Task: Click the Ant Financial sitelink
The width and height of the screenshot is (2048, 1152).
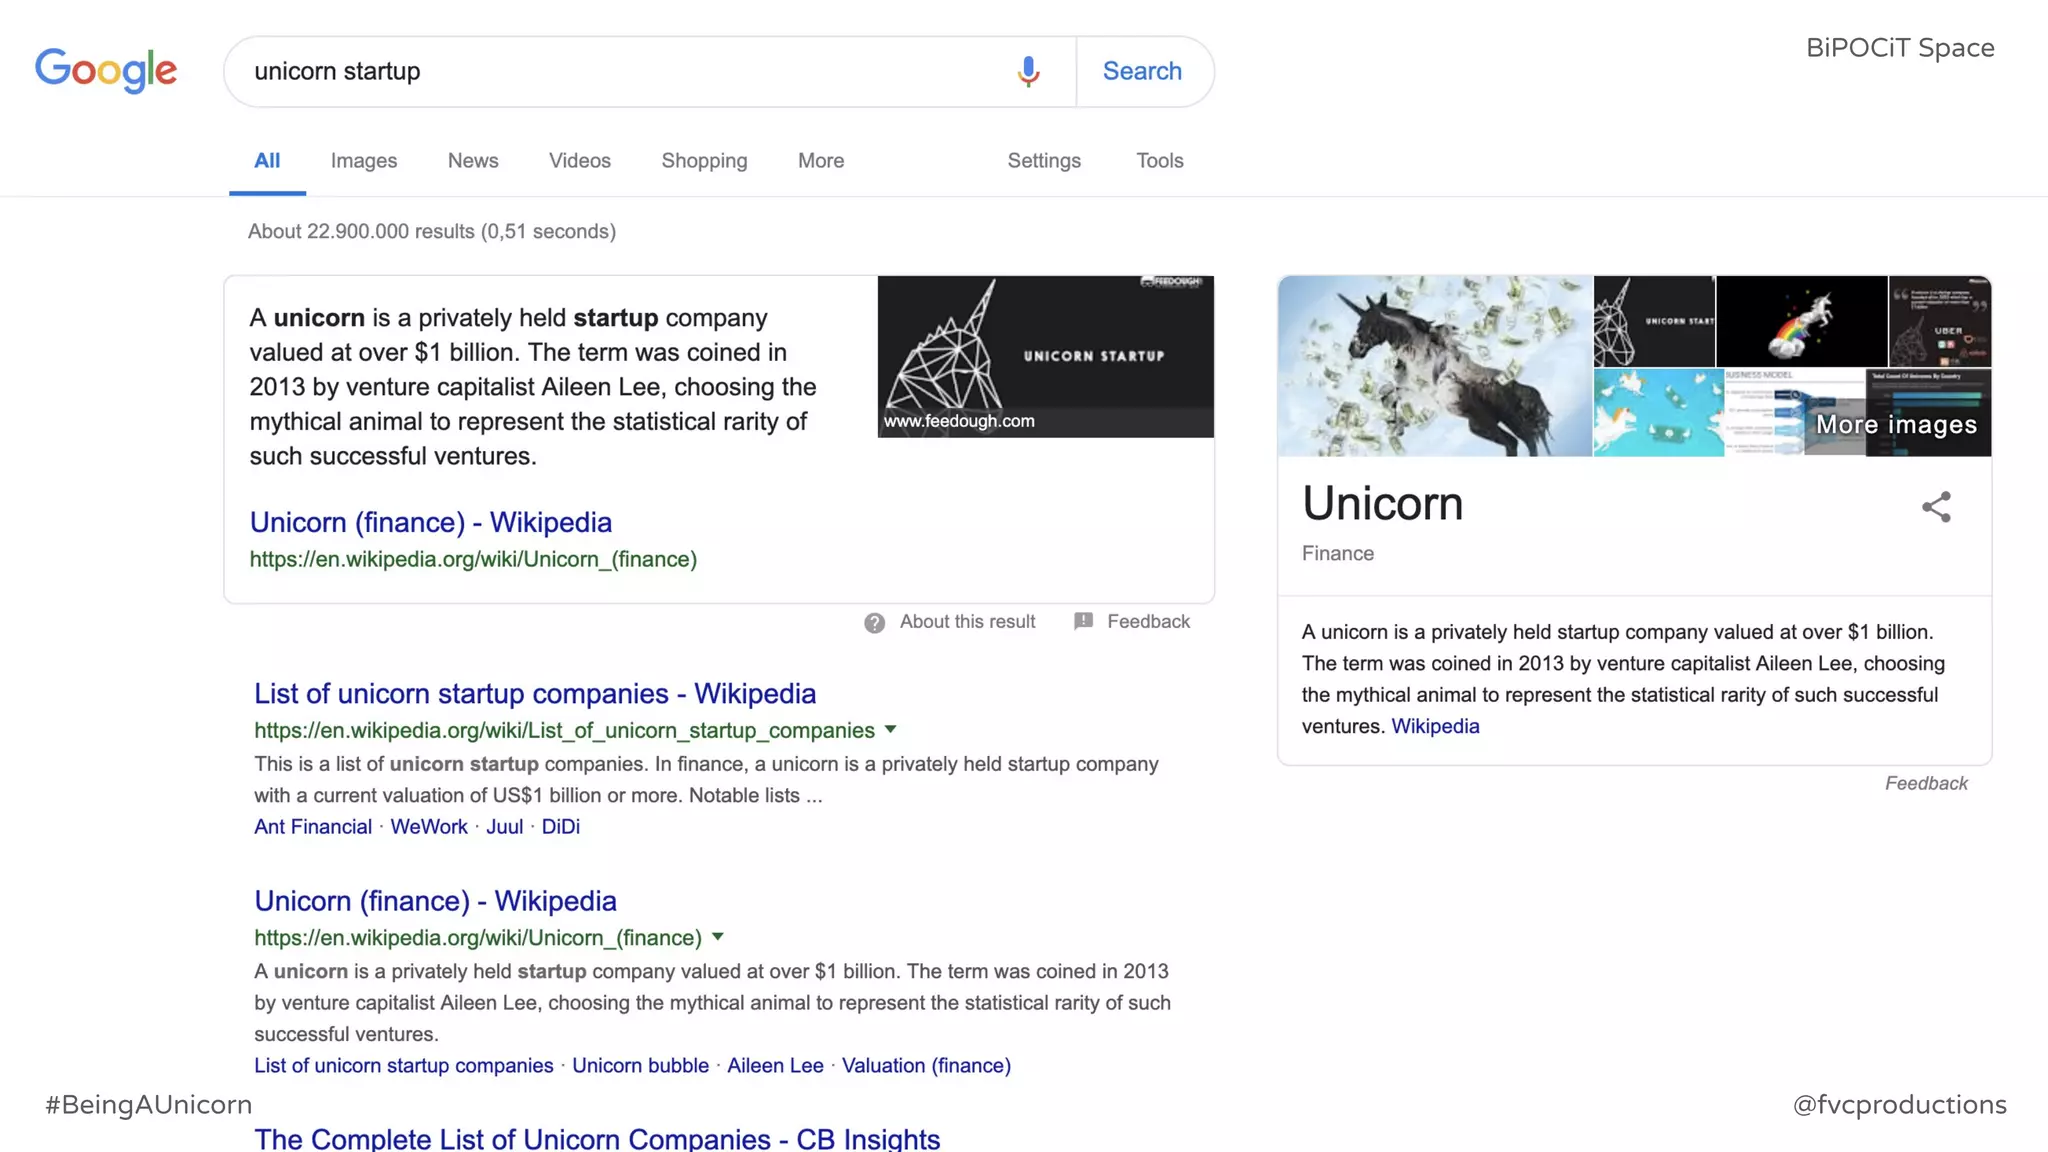Action: [x=313, y=827]
